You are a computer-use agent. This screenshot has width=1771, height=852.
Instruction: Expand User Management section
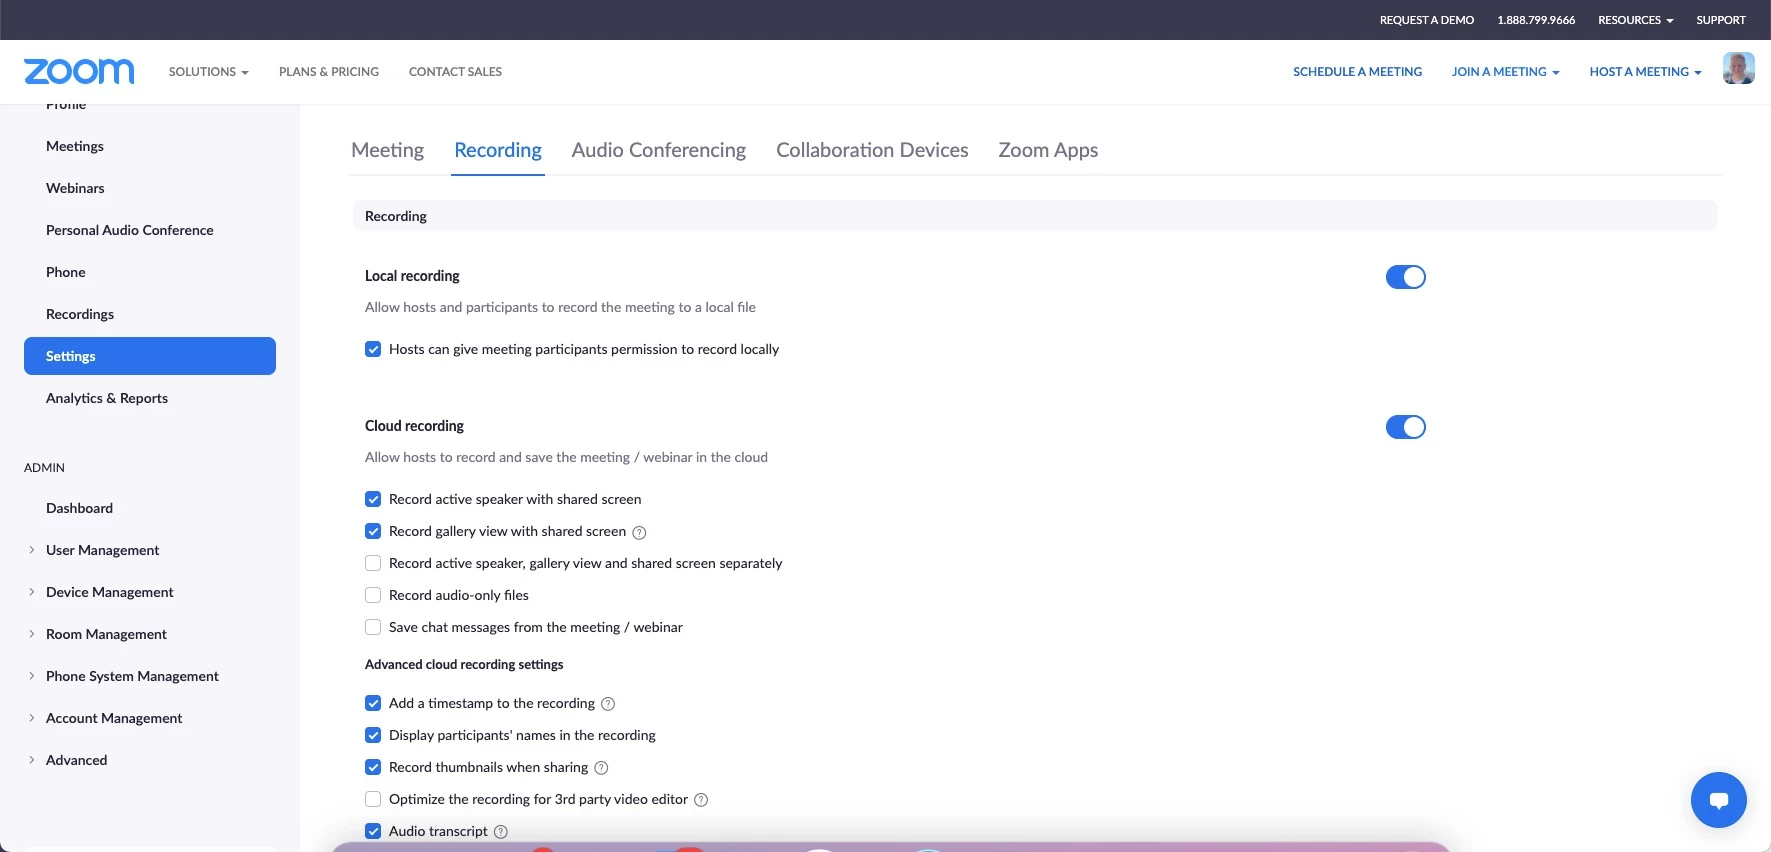(x=102, y=550)
